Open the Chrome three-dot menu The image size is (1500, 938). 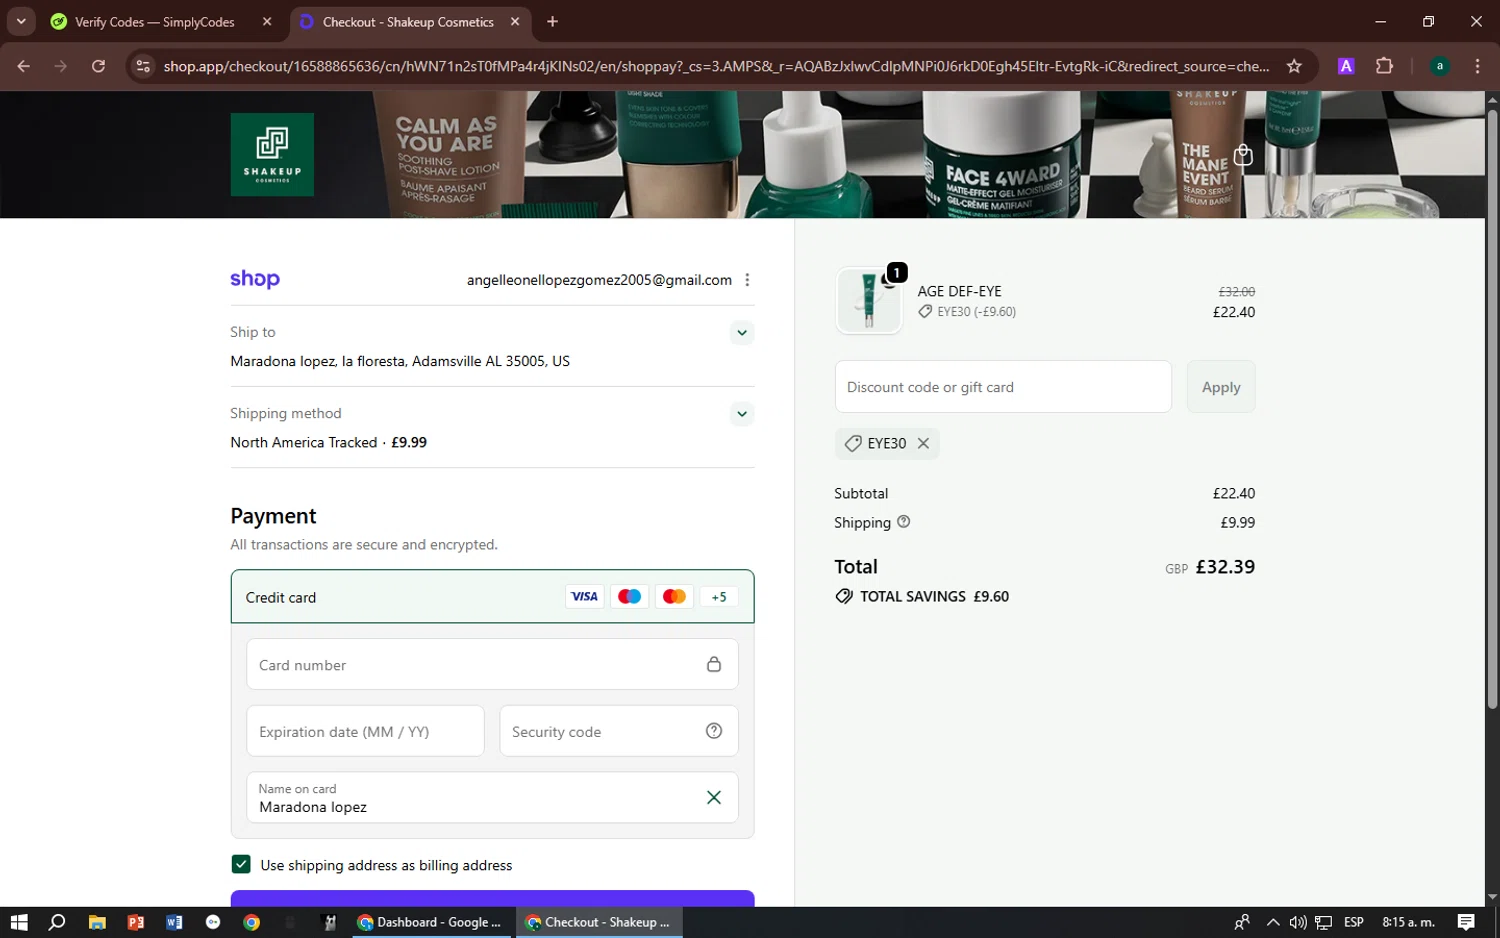pos(1477,66)
